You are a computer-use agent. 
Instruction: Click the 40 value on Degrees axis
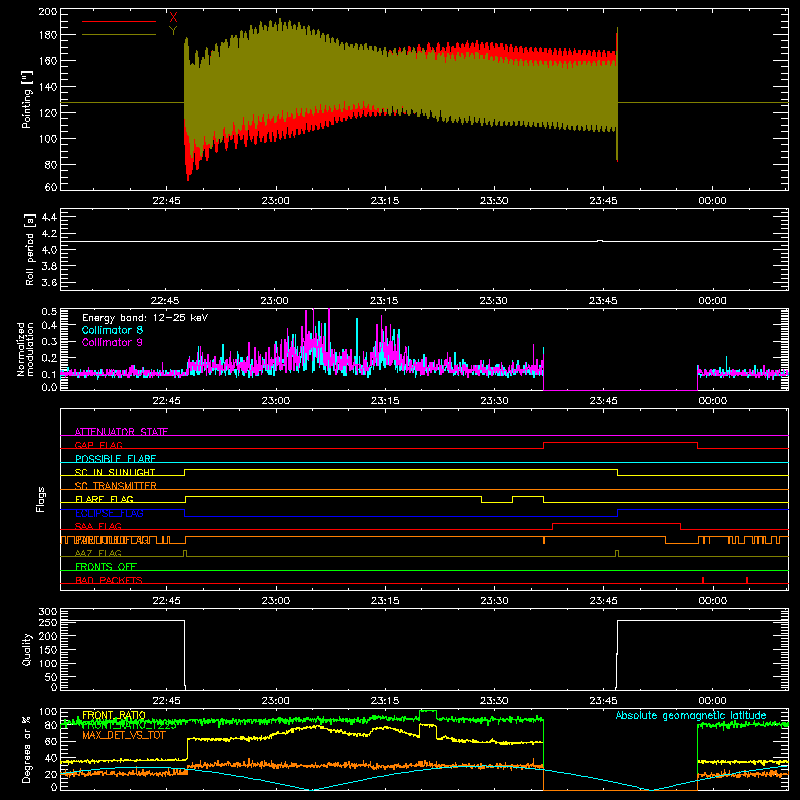pos(51,759)
